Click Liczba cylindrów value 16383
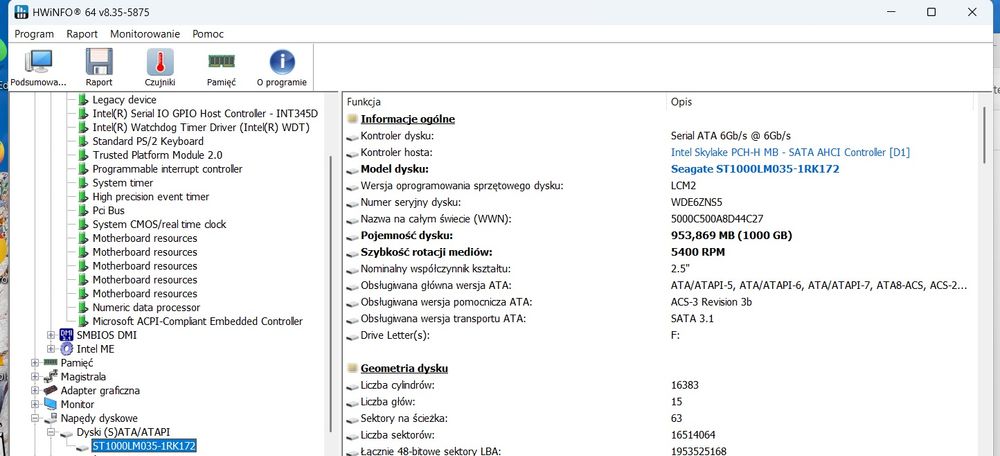 [685, 385]
